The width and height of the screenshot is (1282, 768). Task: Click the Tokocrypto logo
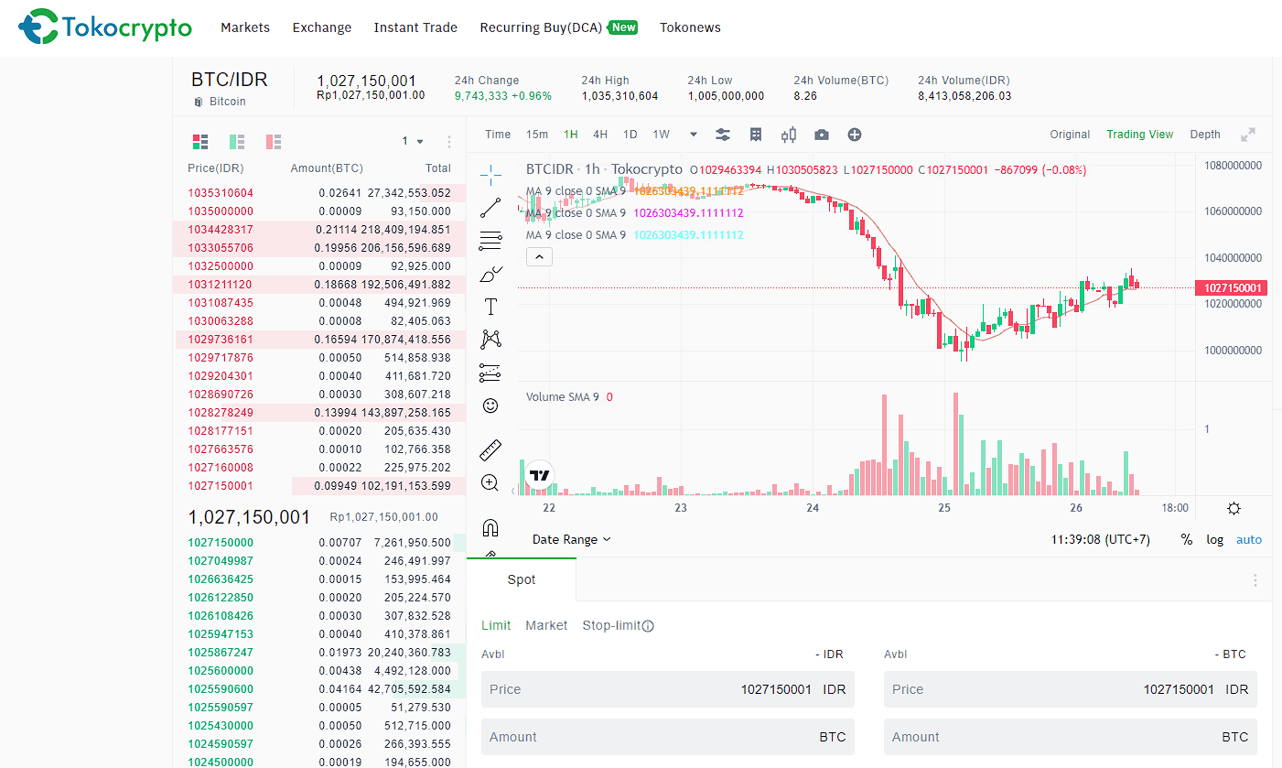105,27
